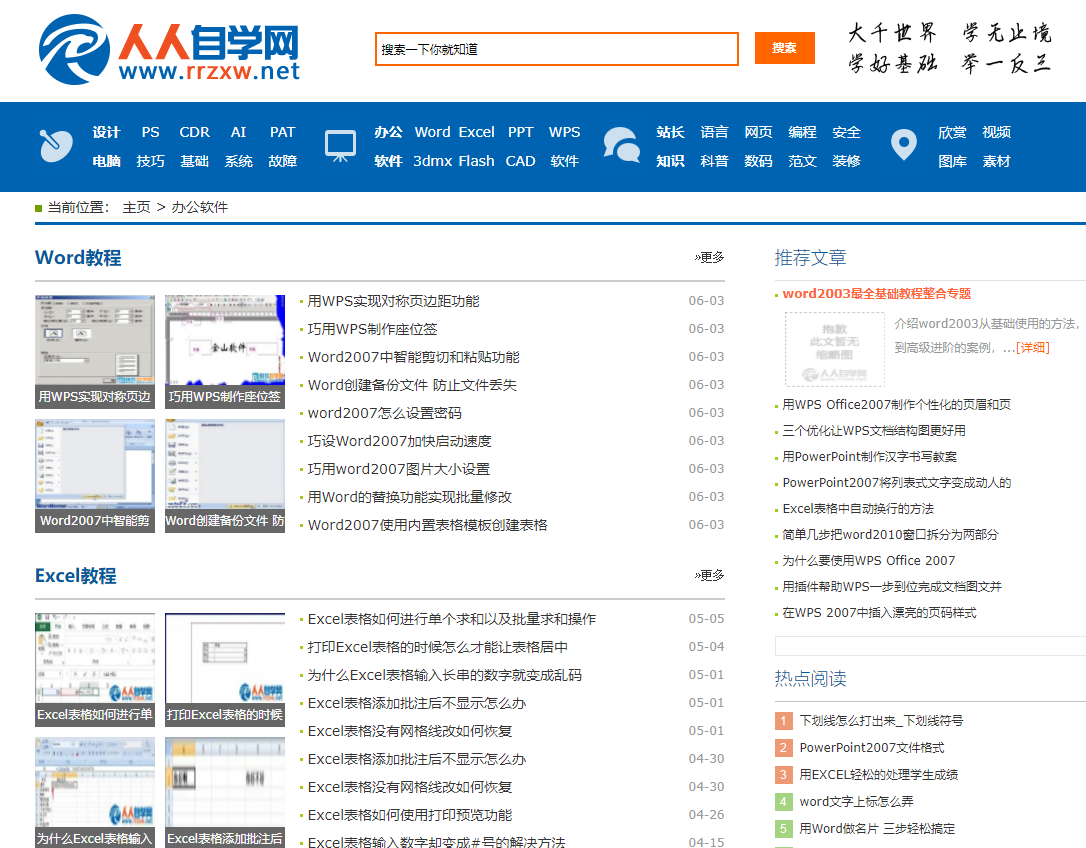The height and width of the screenshot is (848, 1086).
Task: Open 在WPS 2007中插入漂亮的页码样式
Action: point(879,613)
